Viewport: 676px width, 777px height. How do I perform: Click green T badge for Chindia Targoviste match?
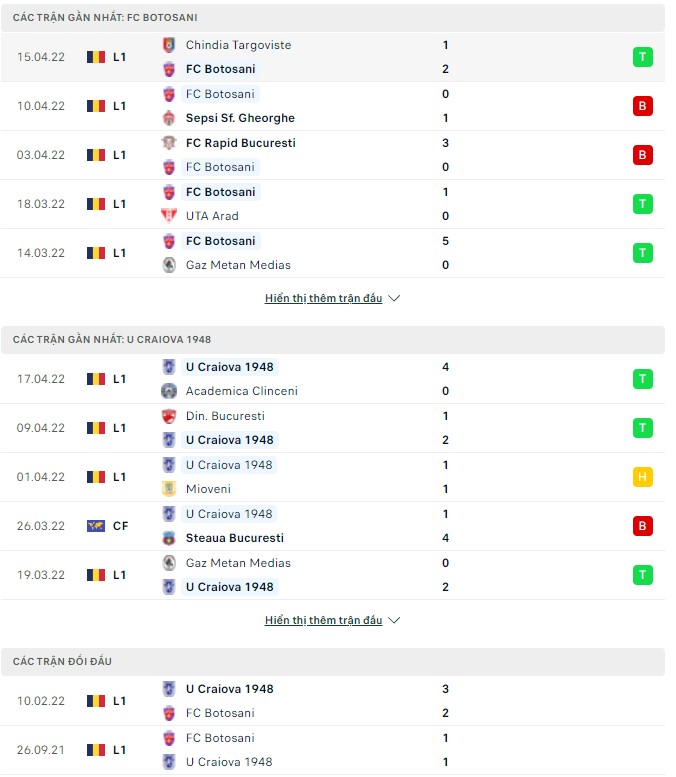[x=642, y=57]
